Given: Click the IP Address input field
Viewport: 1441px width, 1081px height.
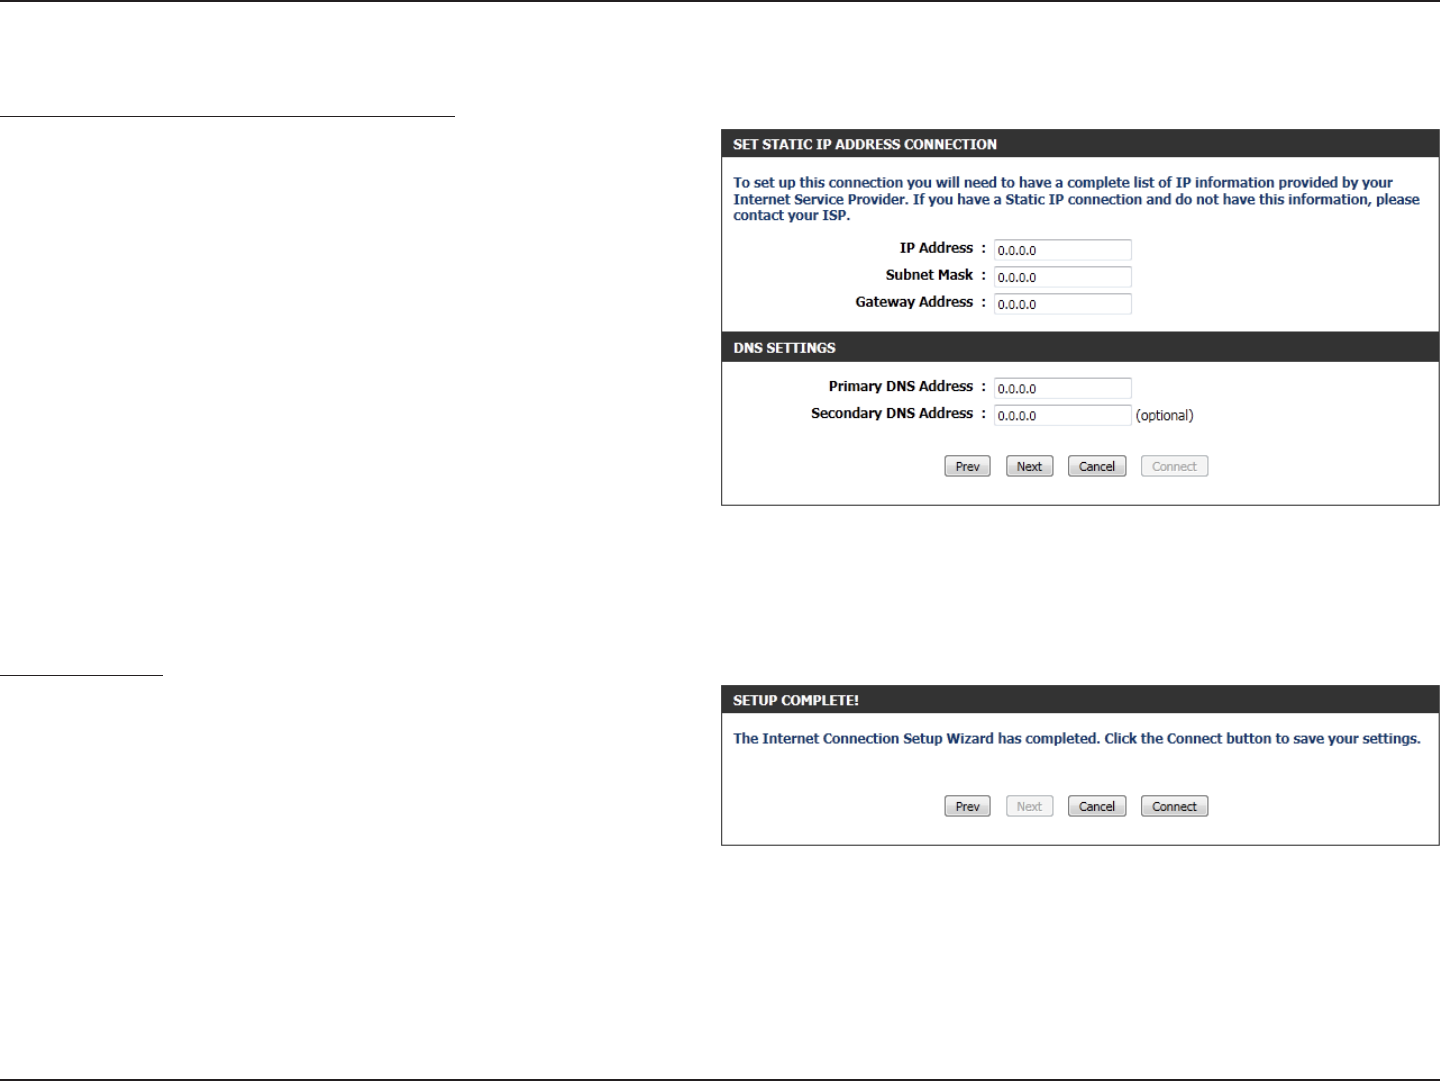Looking at the screenshot, I should [1062, 250].
